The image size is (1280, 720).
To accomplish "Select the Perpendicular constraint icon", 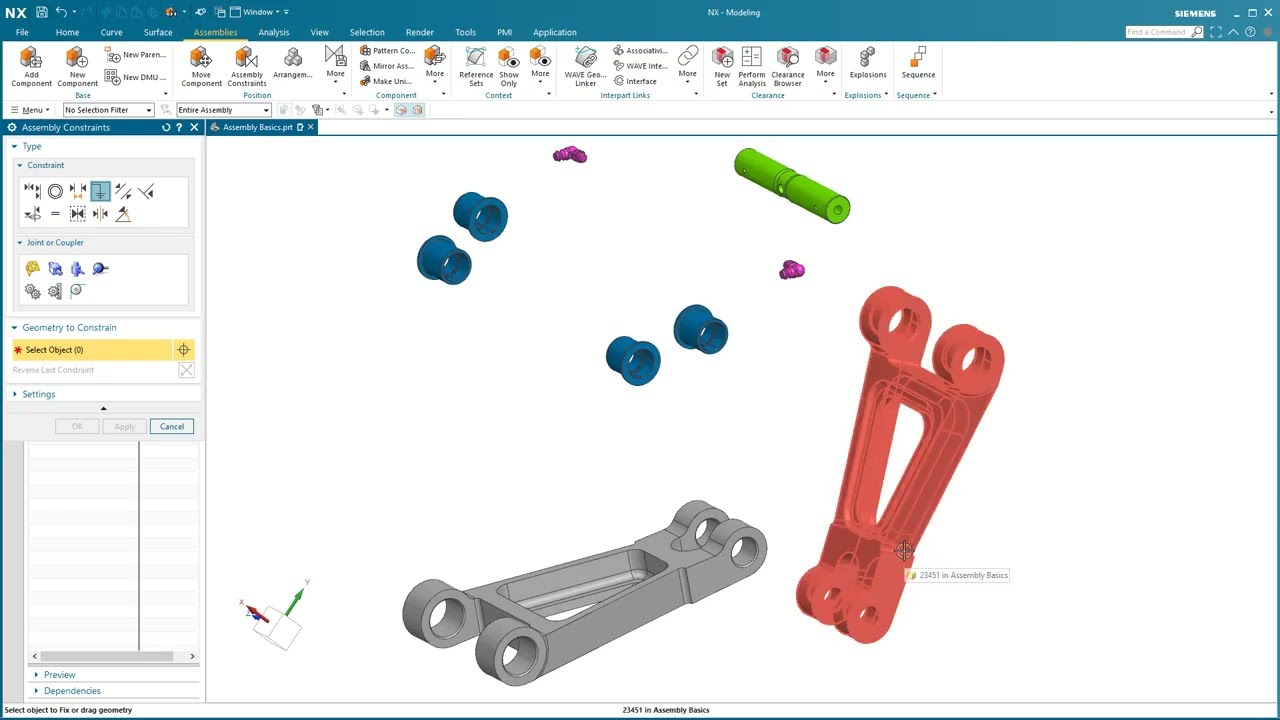I will pyautogui.click(x=146, y=191).
